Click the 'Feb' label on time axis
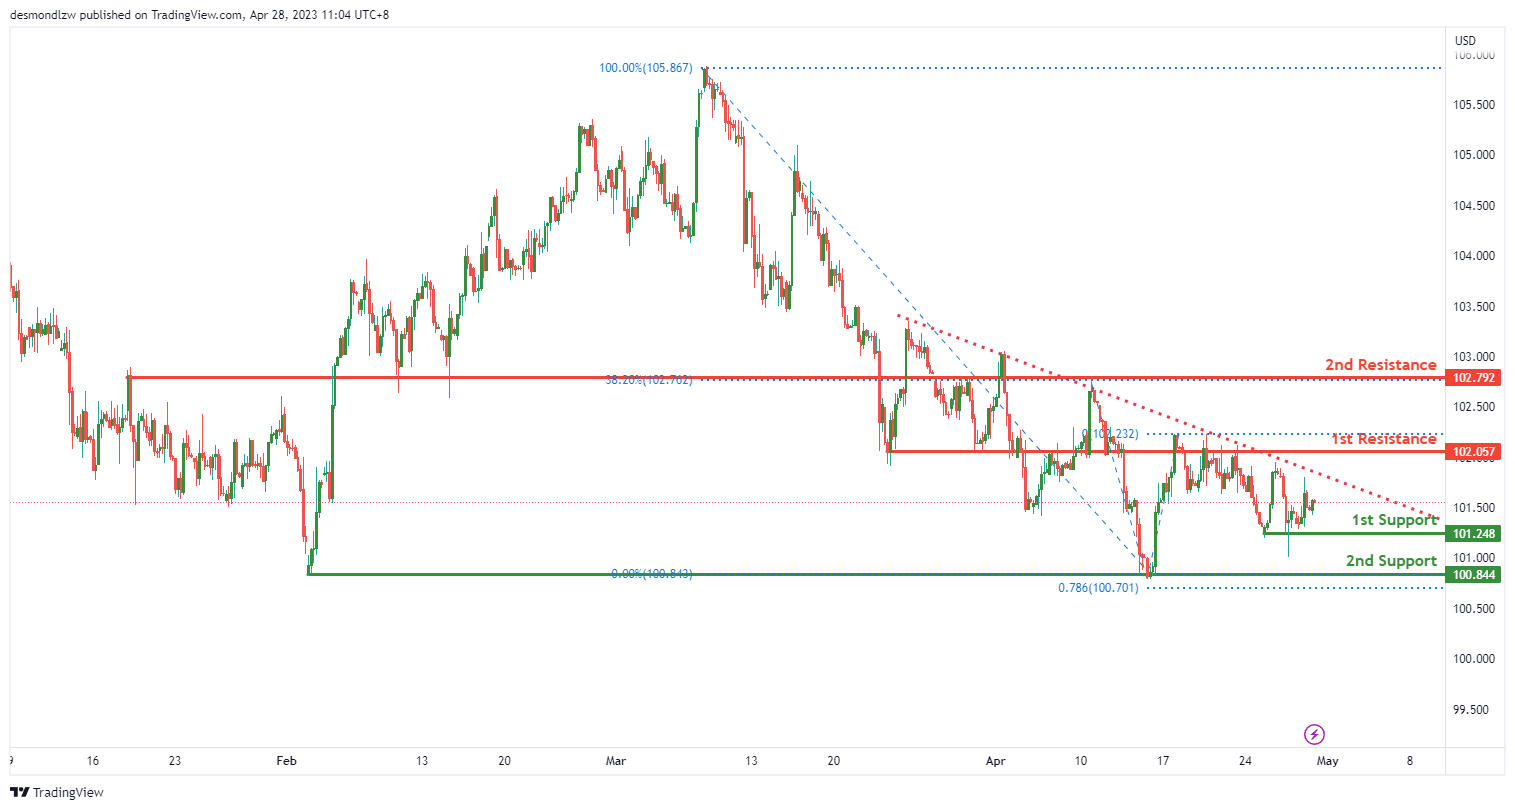 click(x=287, y=761)
